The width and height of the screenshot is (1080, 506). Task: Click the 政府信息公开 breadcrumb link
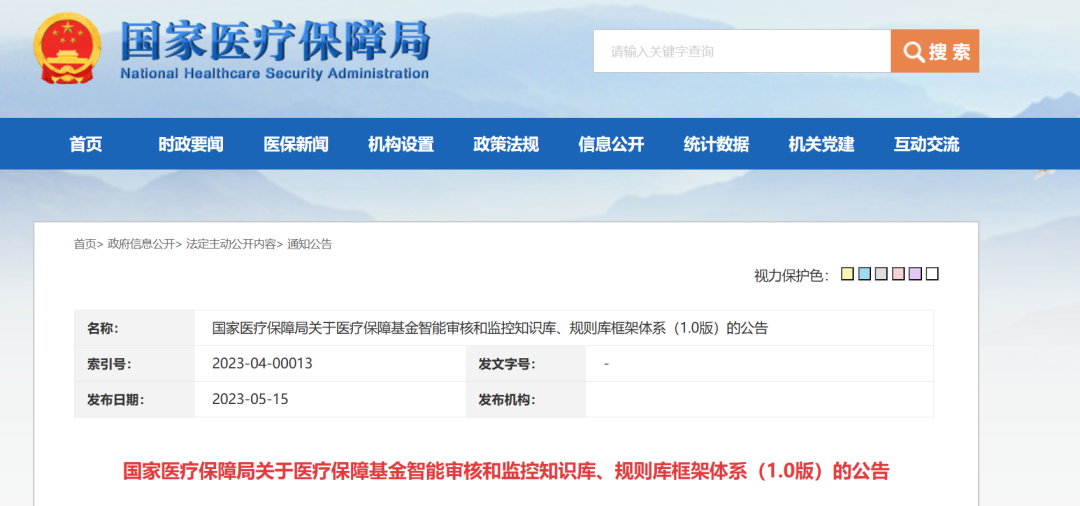click(x=141, y=244)
